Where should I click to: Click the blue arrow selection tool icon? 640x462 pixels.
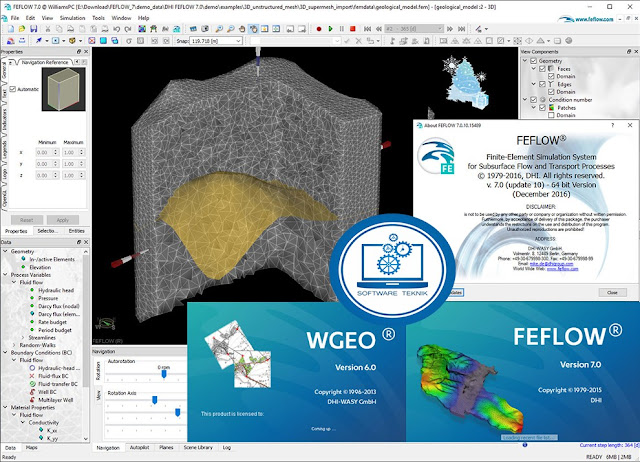(x=39, y=41)
